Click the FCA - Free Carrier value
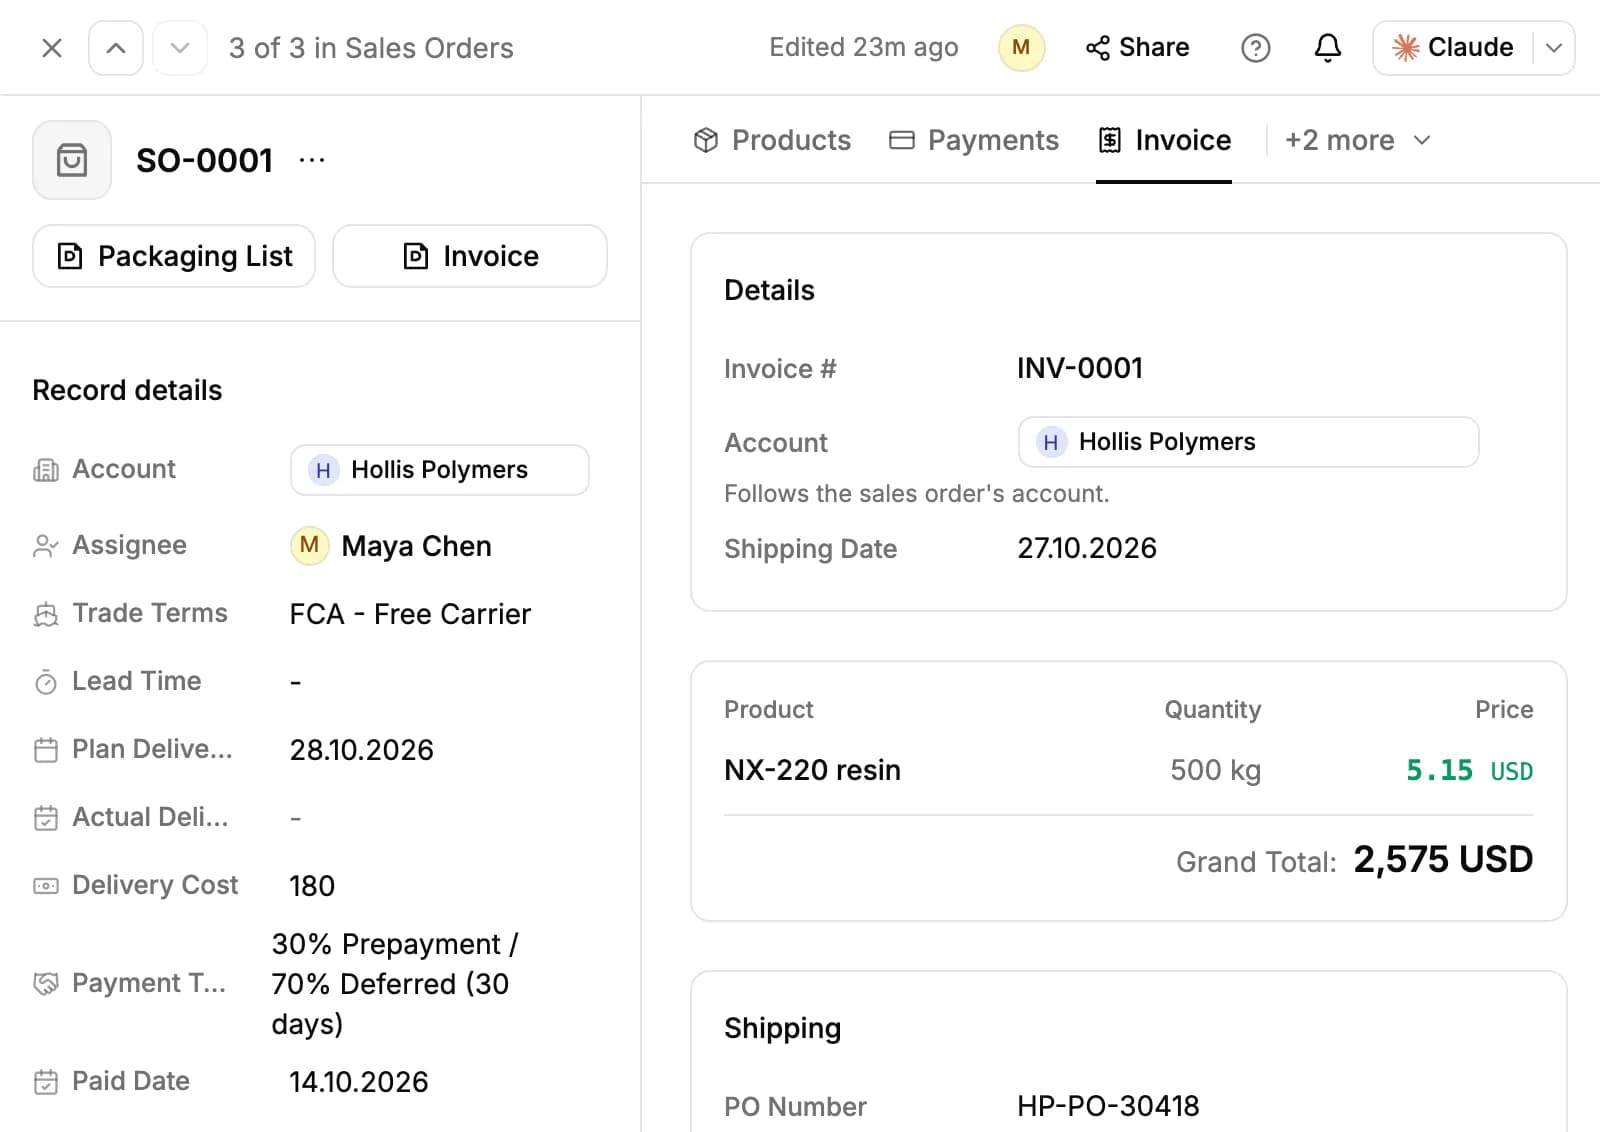The height and width of the screenshot is (1132, 1600). pyautogui.click(x=410, y=614)
